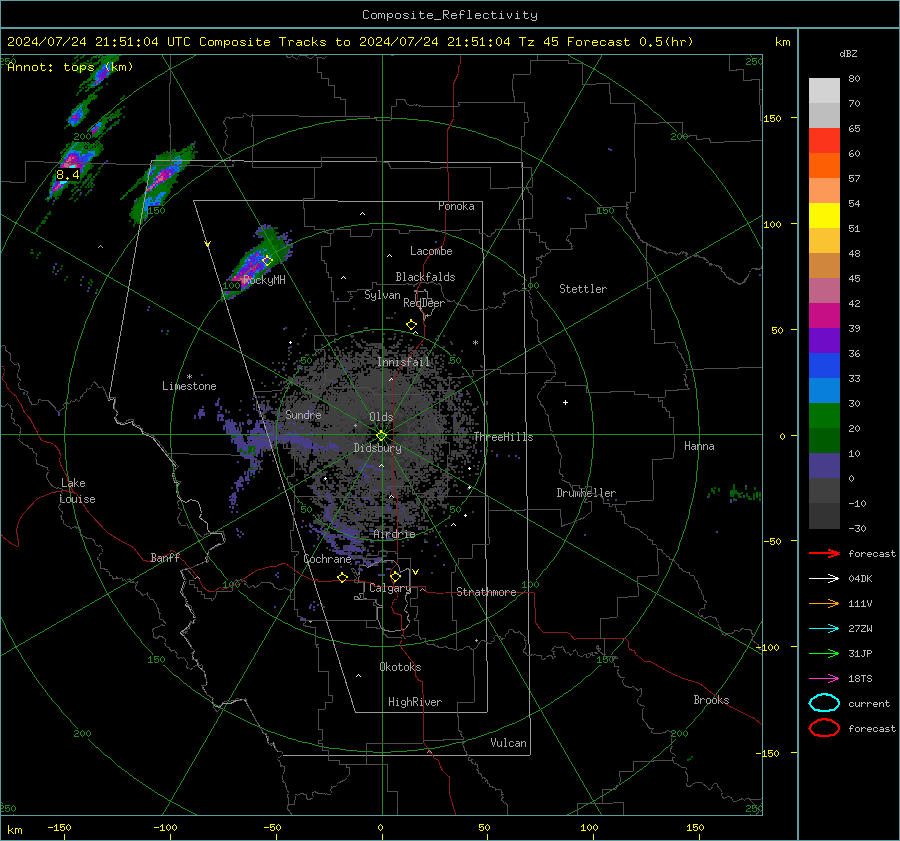The height and width of the screenshot is (841, 900).
Task: Click yellow diamond marker above Calgary label
Action: click(x=395, y=576)
